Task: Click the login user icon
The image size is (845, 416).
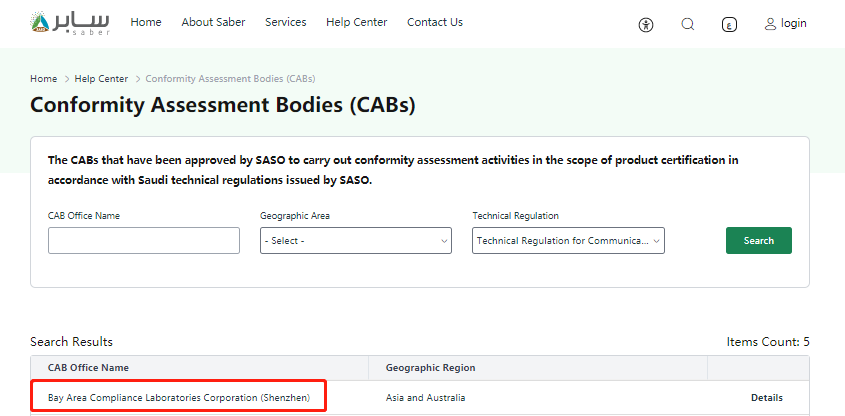Action: tap(770, 23)
